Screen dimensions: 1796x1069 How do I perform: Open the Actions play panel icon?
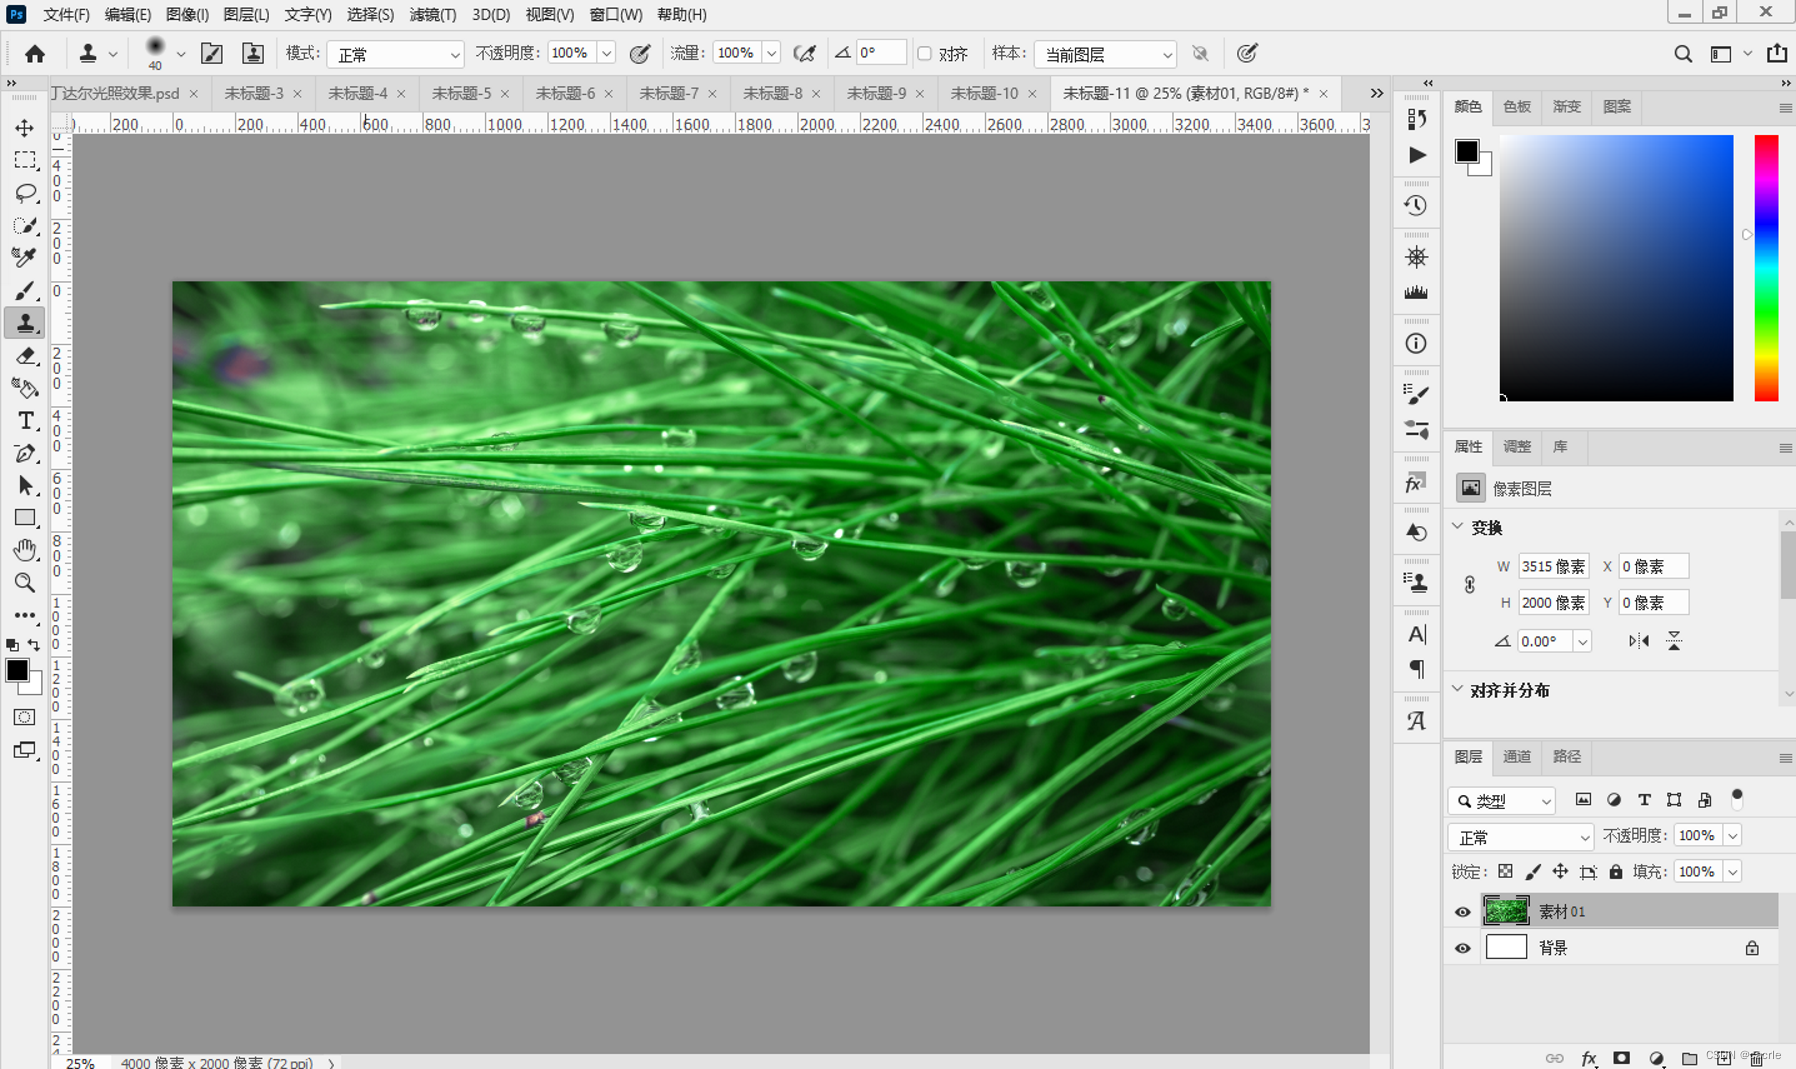[1417, 155]
